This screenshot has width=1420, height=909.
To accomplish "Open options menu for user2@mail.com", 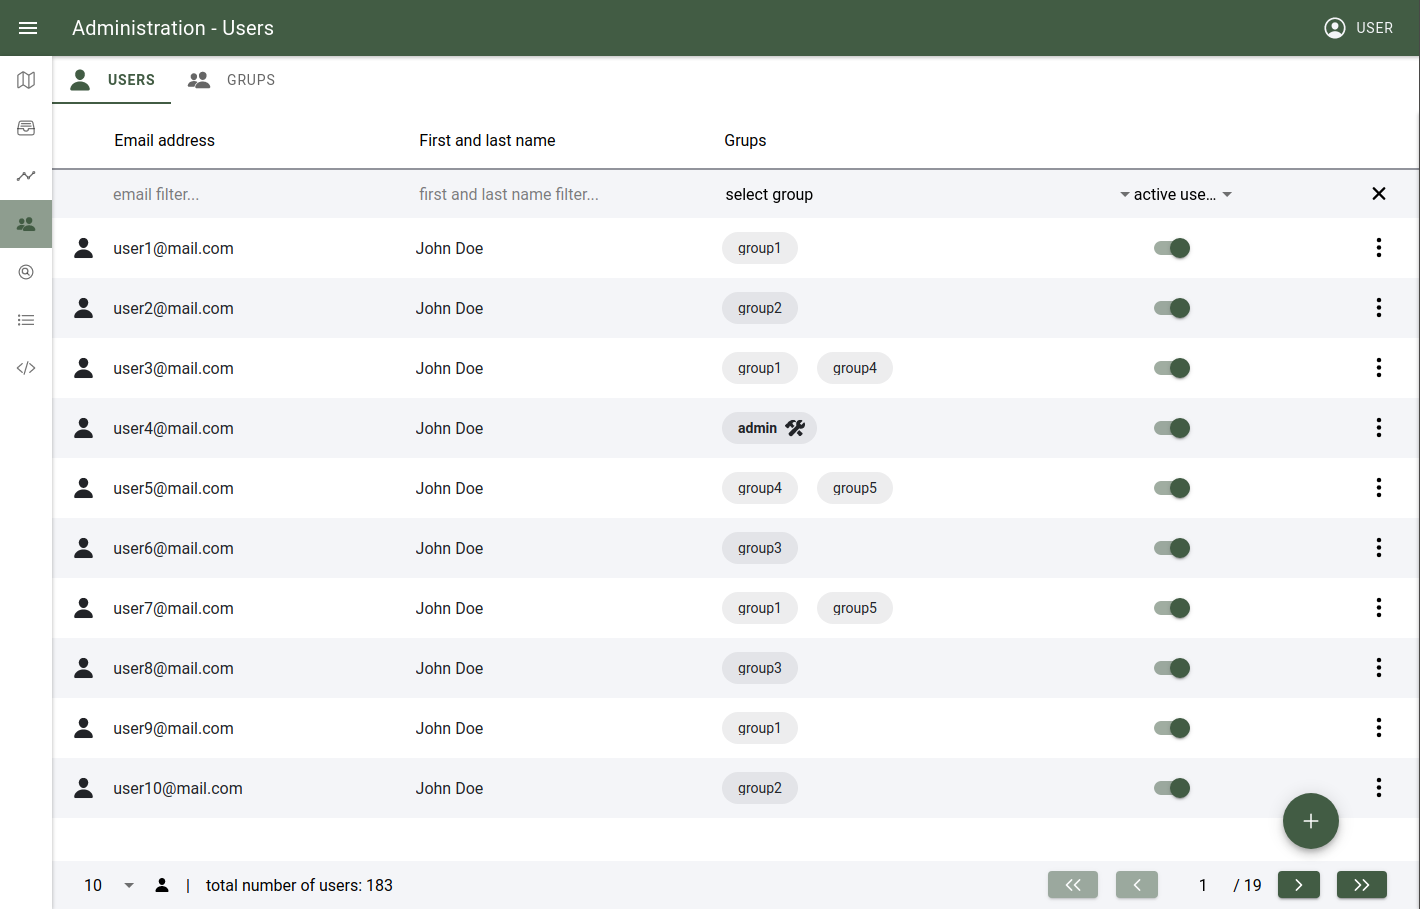I will [1379, 308].
